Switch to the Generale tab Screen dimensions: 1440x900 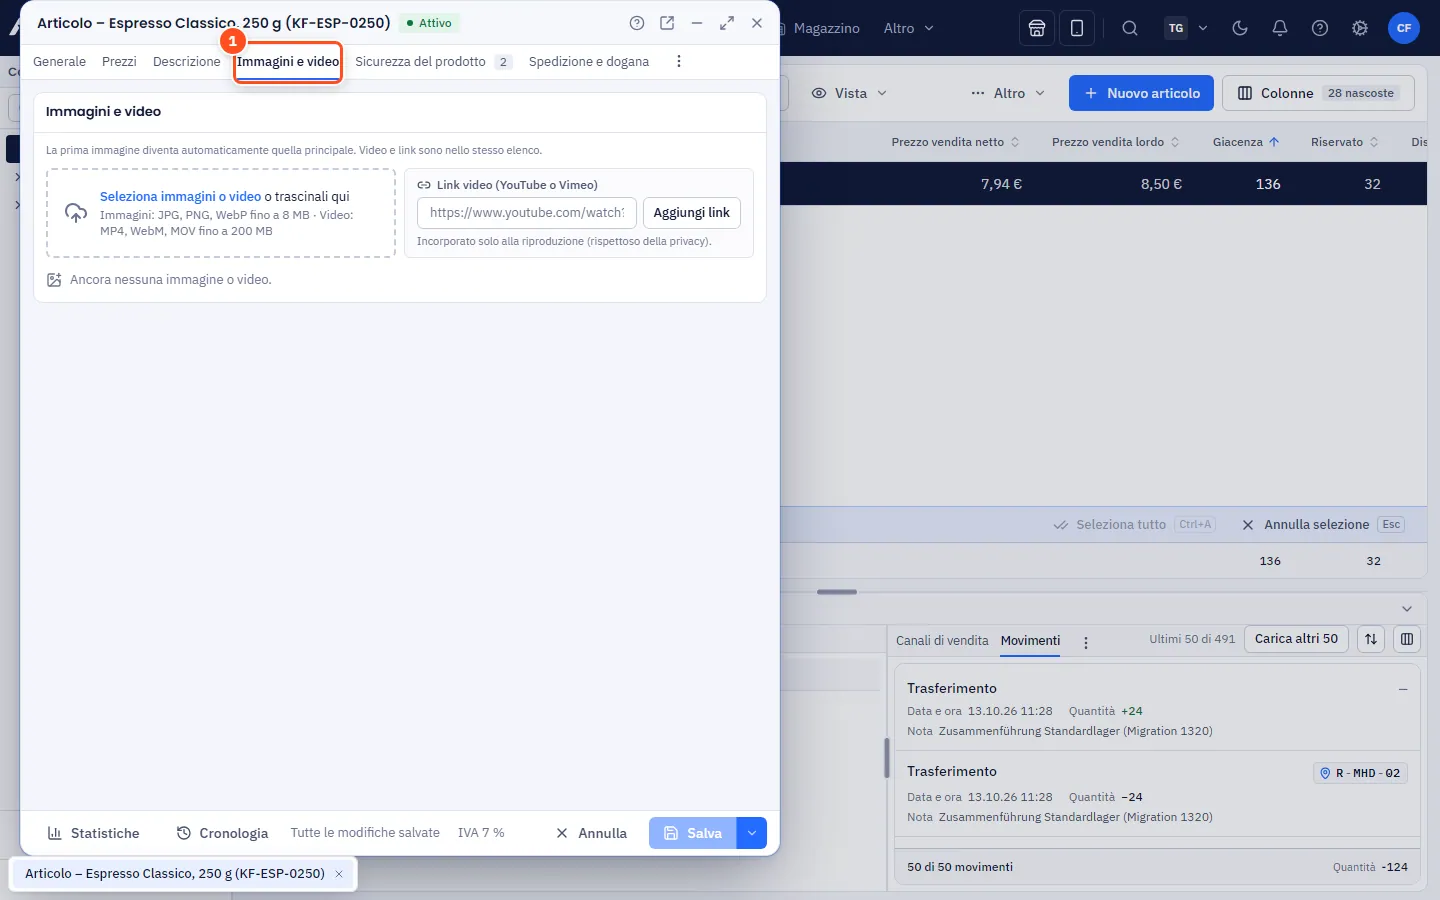pyautogui.click(x=60, y=61)
